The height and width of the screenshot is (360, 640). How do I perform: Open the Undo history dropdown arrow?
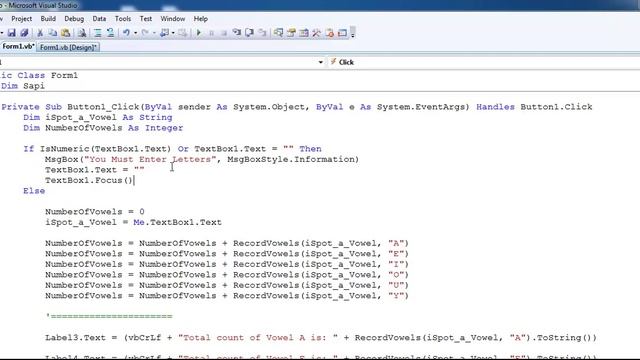(x=136, y=33)
